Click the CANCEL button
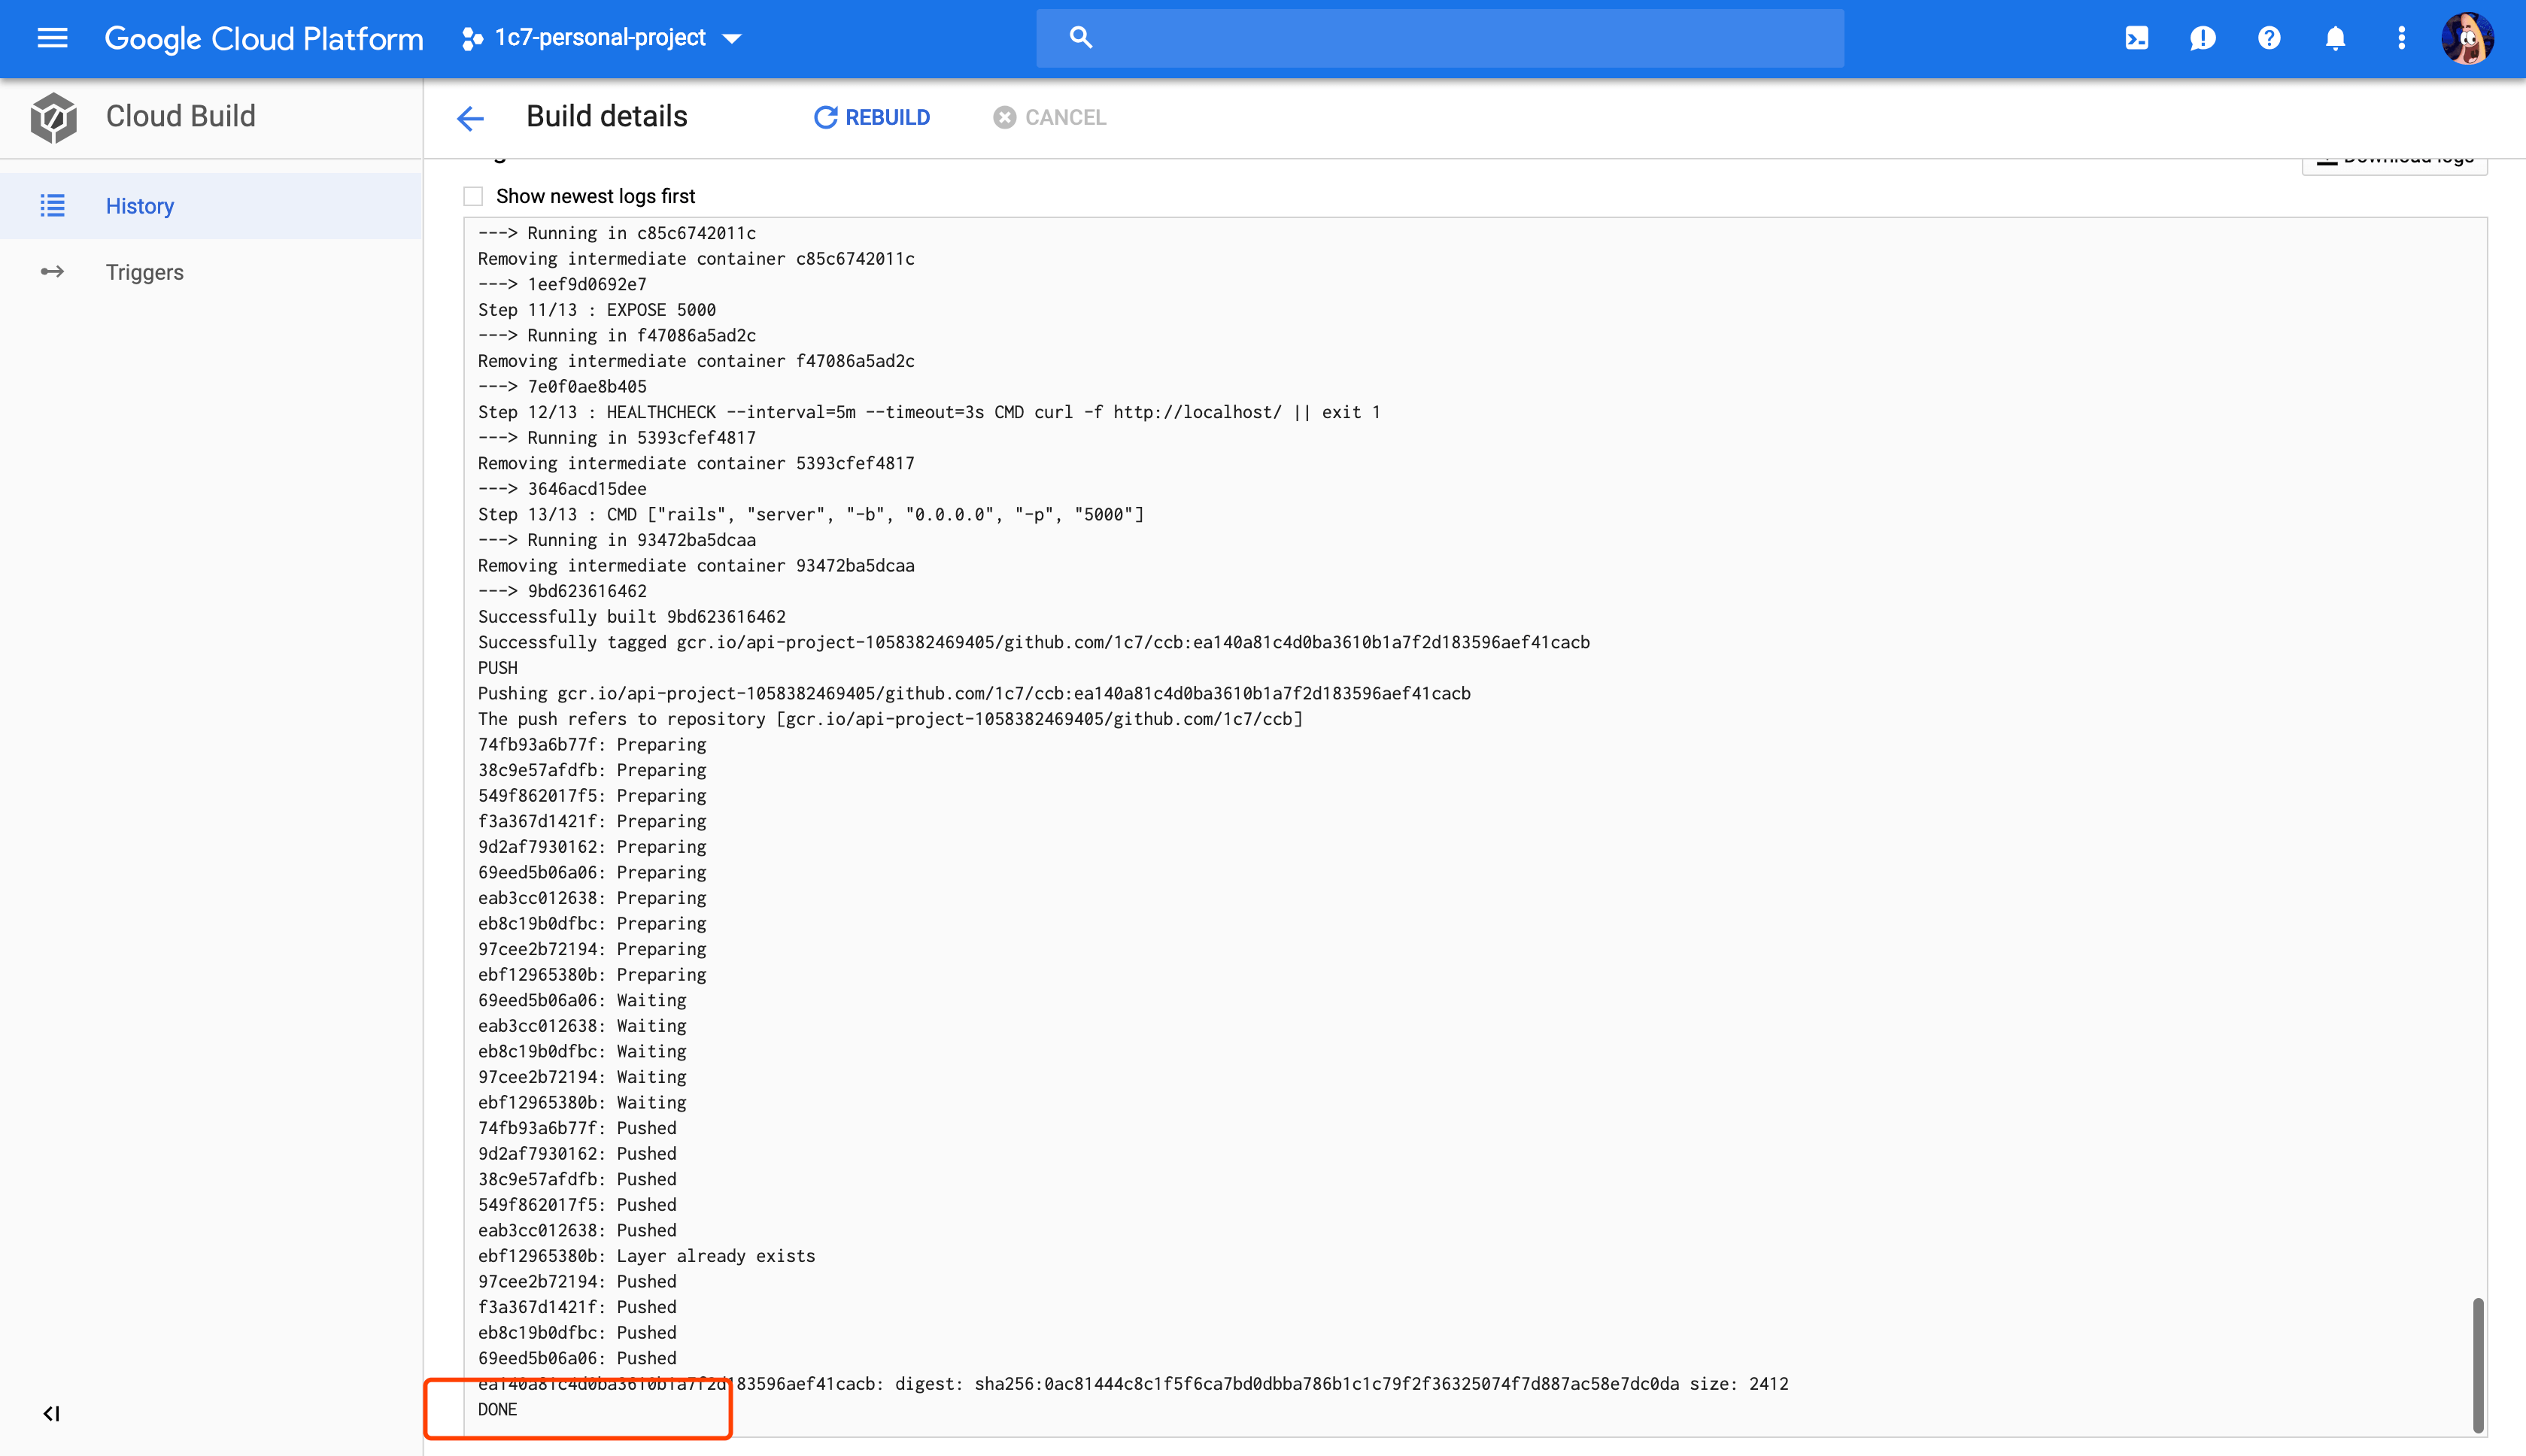The height and width of the screenshot is (1456, 2526). click(x=1050, y=118)
